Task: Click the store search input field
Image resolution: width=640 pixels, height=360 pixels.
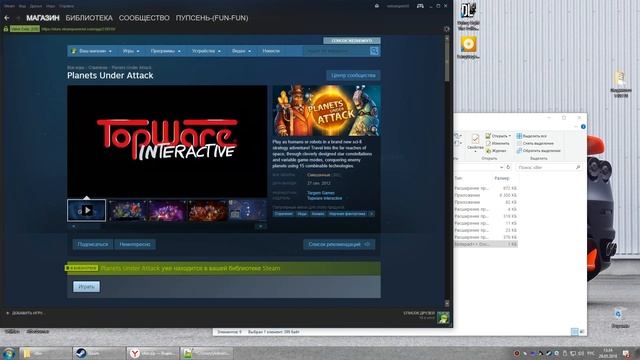Action: point(336,51)
